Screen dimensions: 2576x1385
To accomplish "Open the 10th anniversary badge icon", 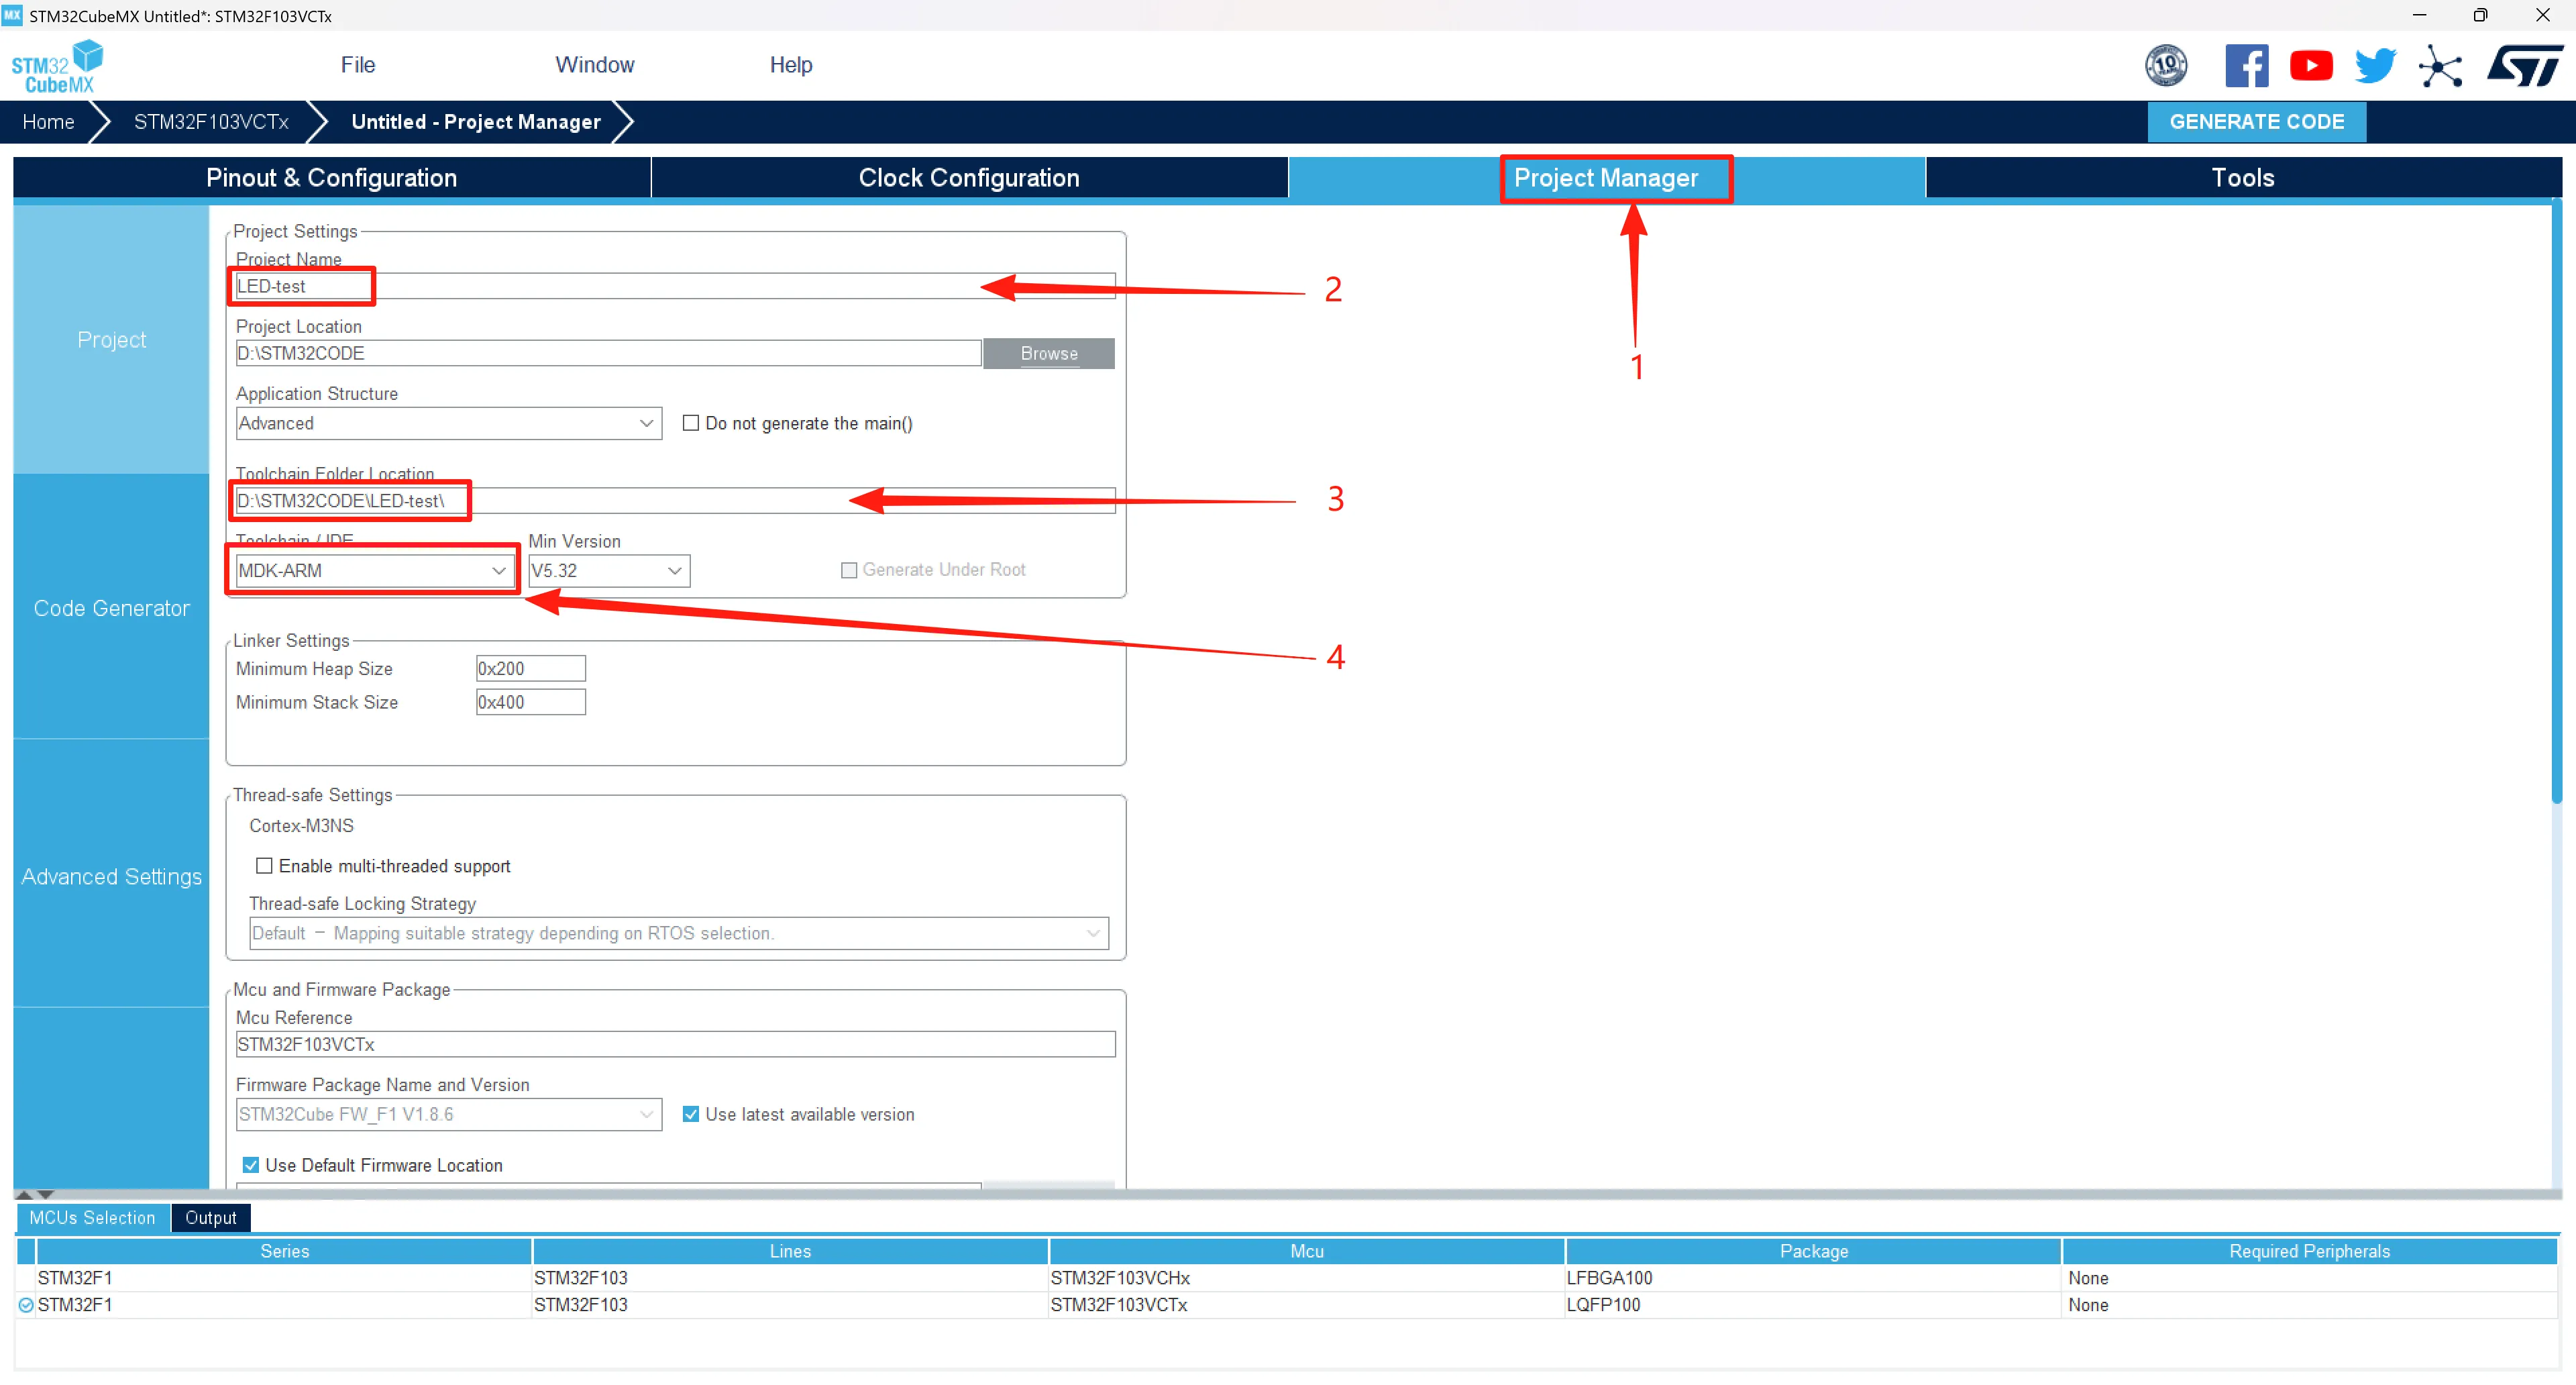I will tap(2166, 66).
